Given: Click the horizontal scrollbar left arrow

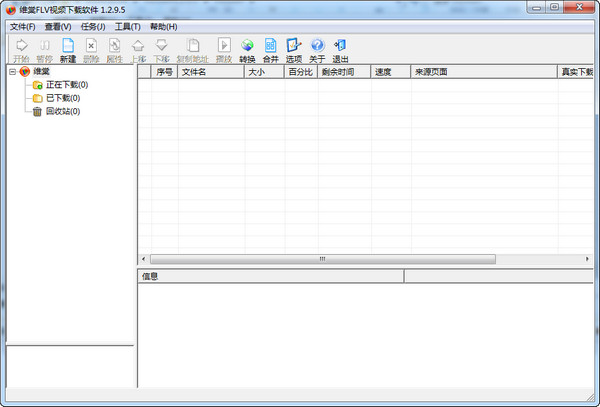Looking at the screenshot, I should [143, 259].
